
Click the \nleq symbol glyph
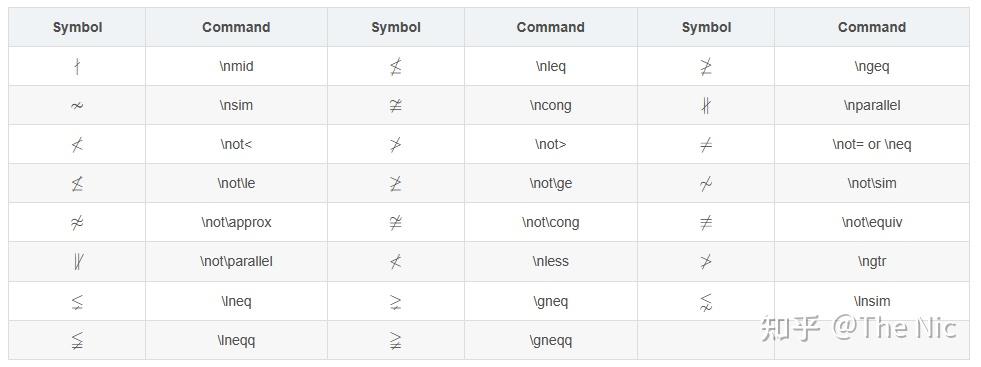(x=395, y=66)
